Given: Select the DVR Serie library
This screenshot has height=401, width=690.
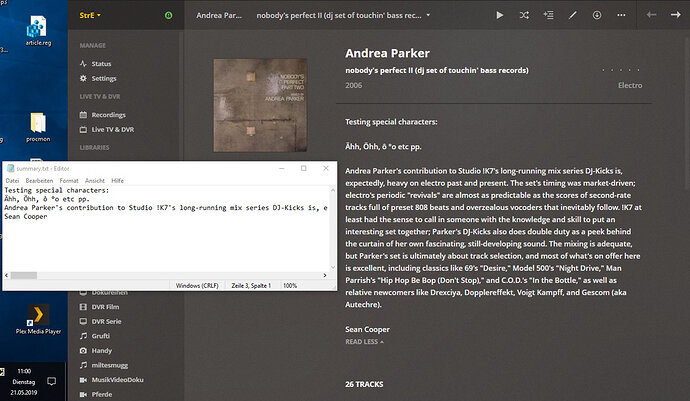Looking at the screenshot, I should [106, 321].
